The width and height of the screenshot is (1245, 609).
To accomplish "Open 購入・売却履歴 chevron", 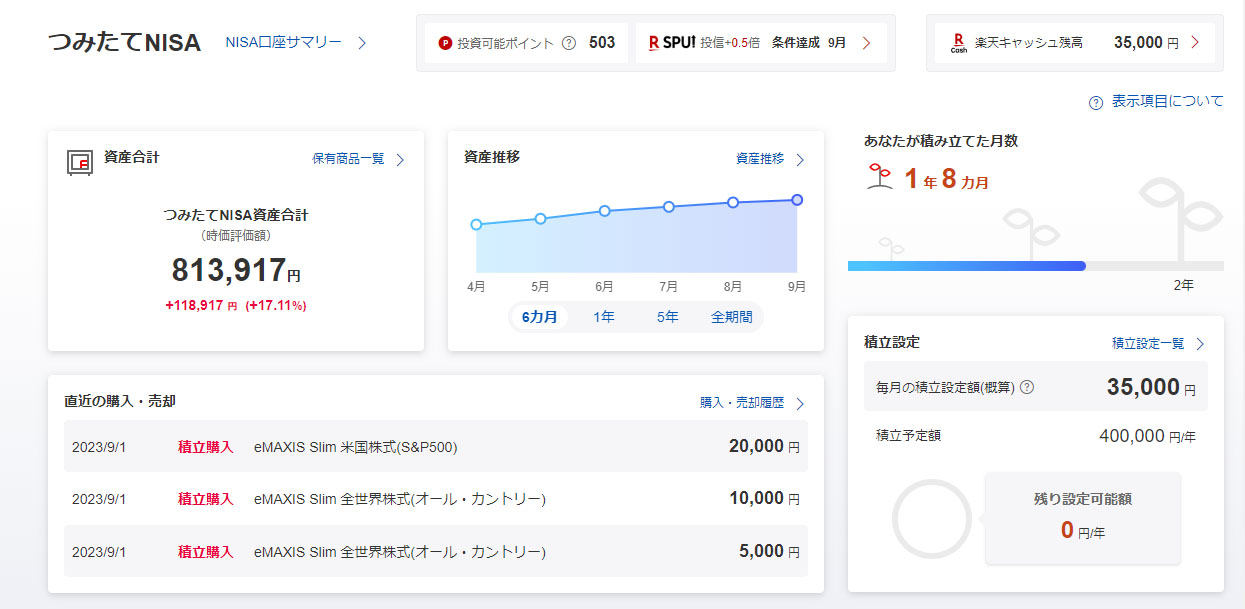I will coord(799,403).
